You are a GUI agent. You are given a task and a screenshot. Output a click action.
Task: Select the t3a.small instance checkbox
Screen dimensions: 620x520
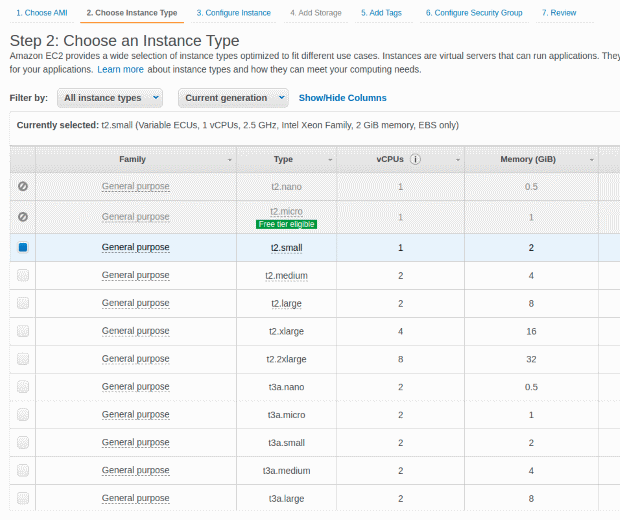pos(23,442)
